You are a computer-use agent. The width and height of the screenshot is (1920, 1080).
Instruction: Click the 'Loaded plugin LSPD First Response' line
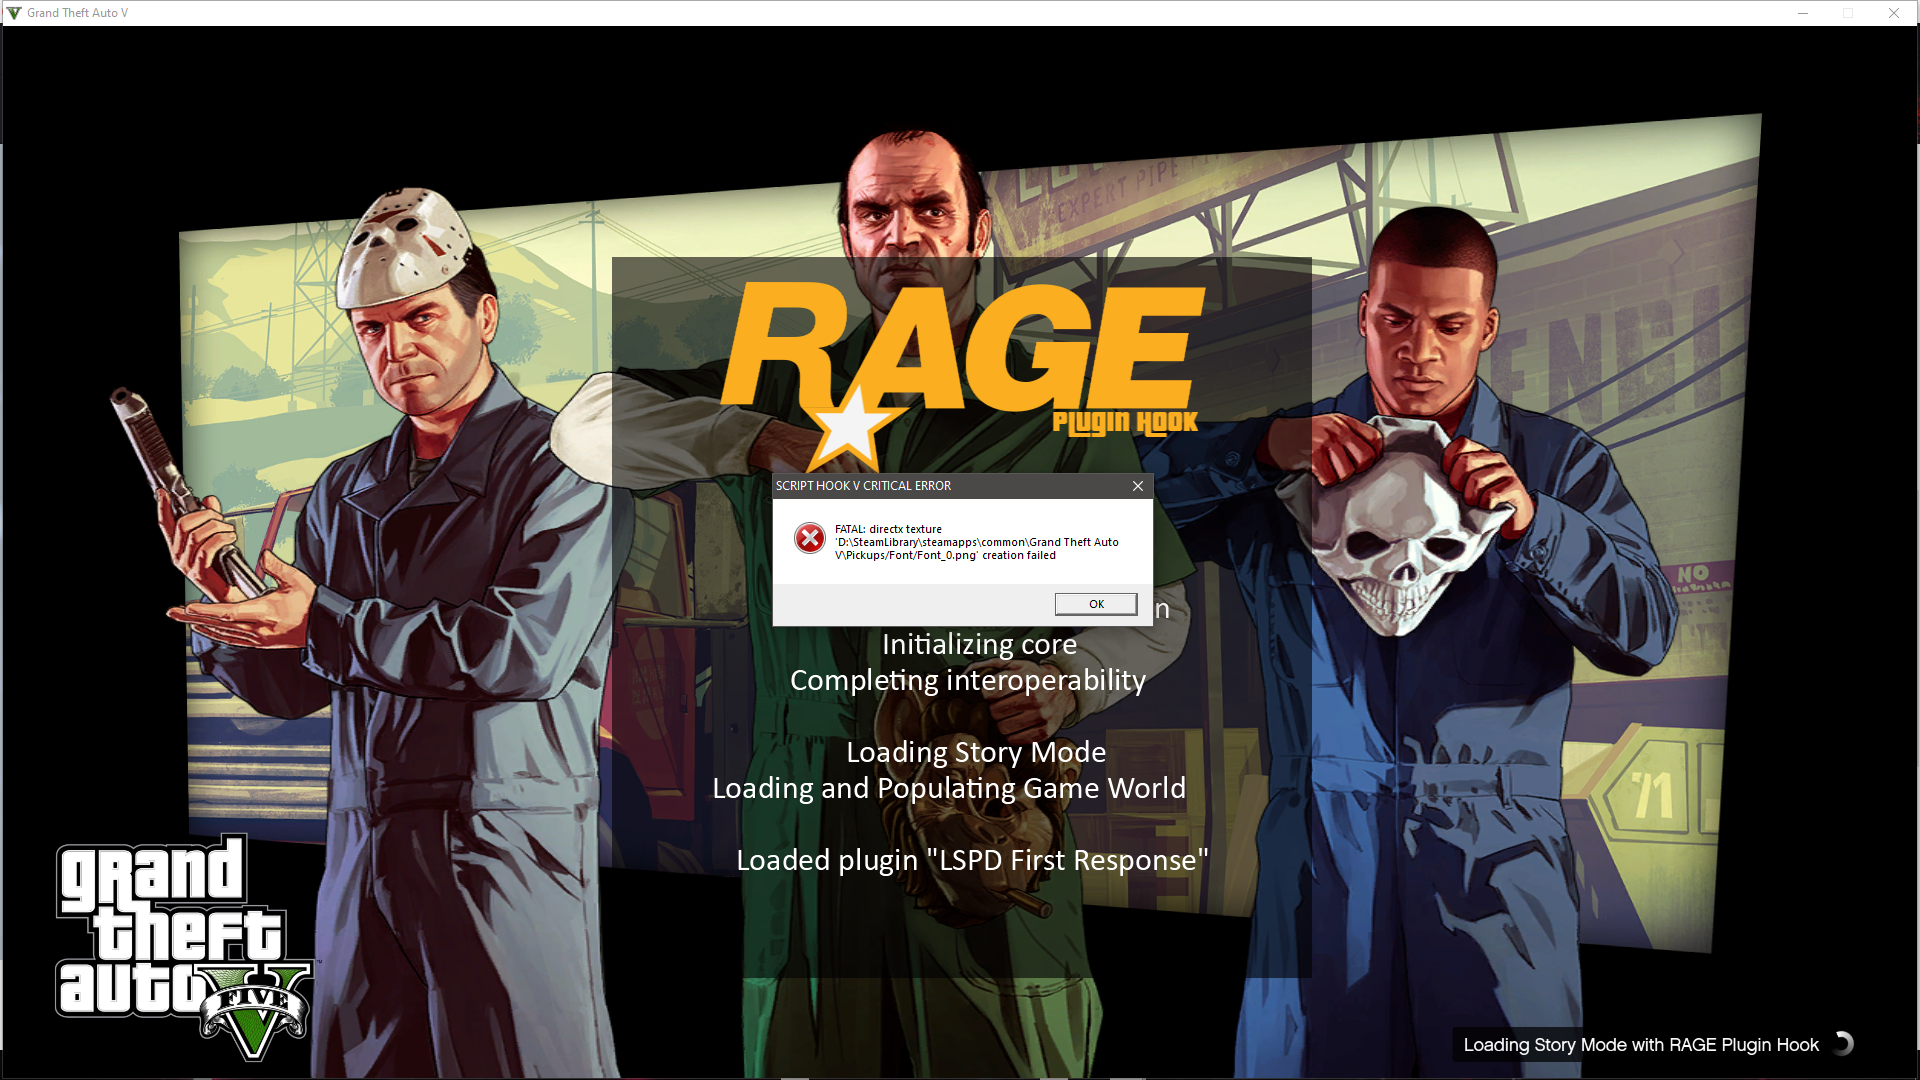(972, 861)
